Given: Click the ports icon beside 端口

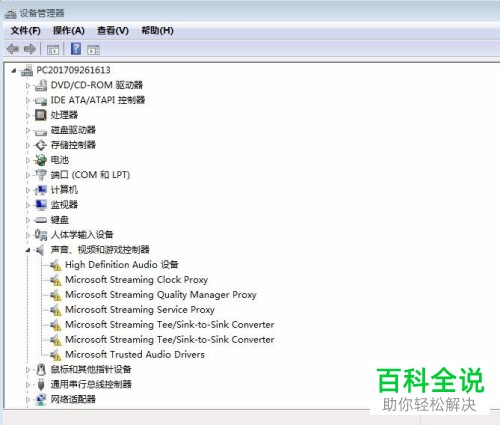Looking at the screenshot, I should pos(41,174).
